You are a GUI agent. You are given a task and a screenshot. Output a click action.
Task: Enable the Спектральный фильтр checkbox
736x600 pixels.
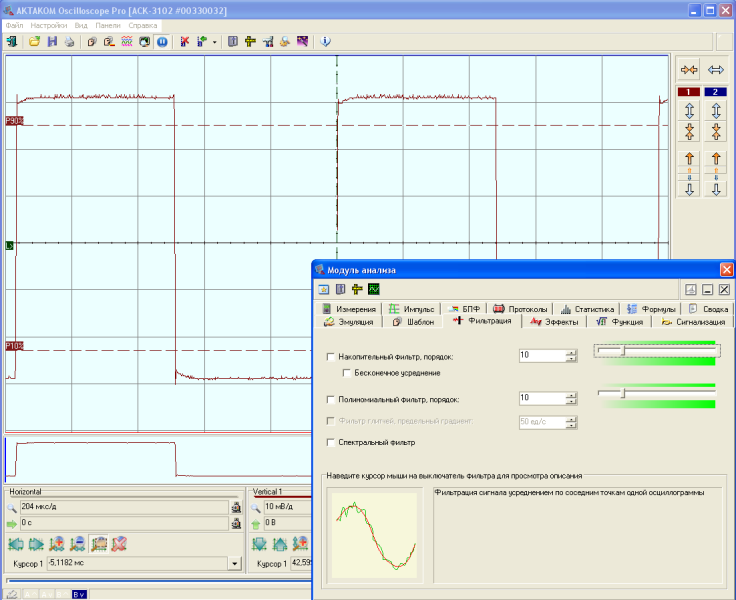331,442
